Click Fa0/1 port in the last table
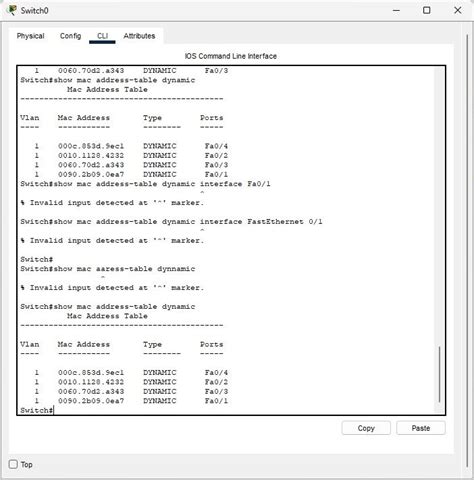The height and width of the screenshot is (480, 474). [x=216, y=401]
